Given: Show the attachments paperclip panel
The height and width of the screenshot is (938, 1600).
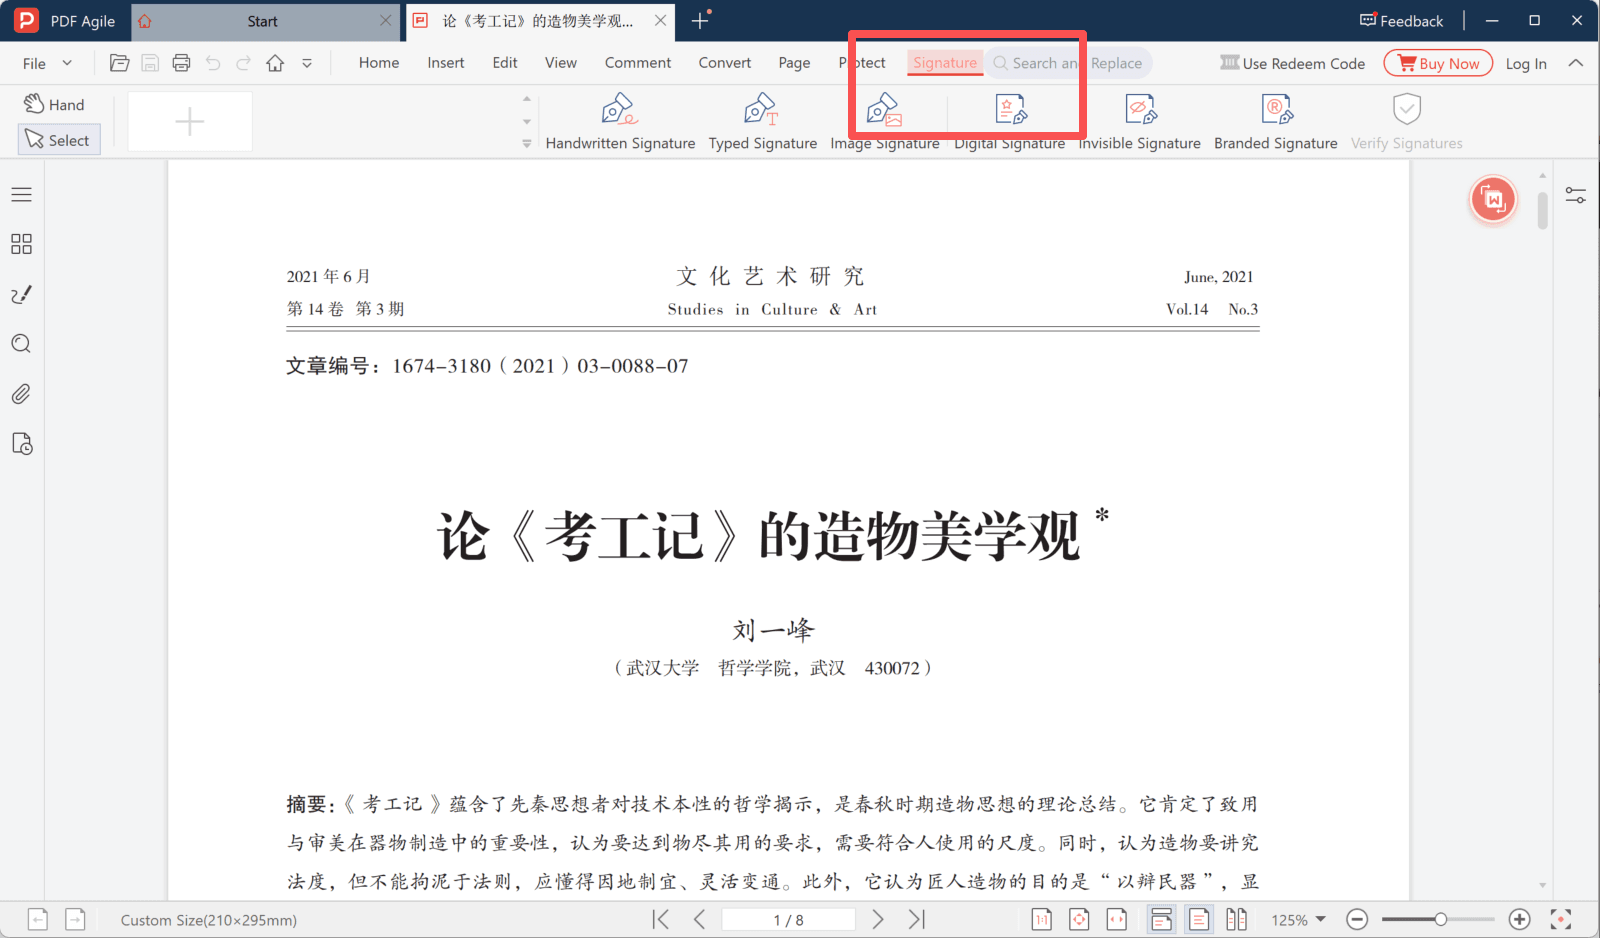Looking at the screenshot, I should coord(21,394).
